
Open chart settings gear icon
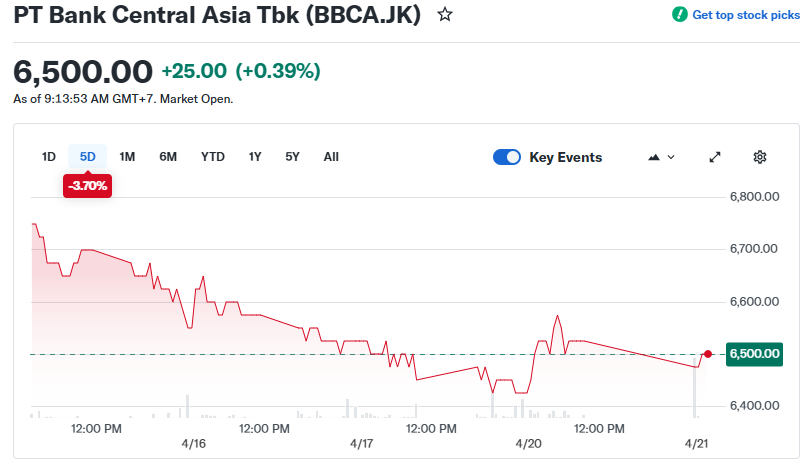[x=760, y=157]
